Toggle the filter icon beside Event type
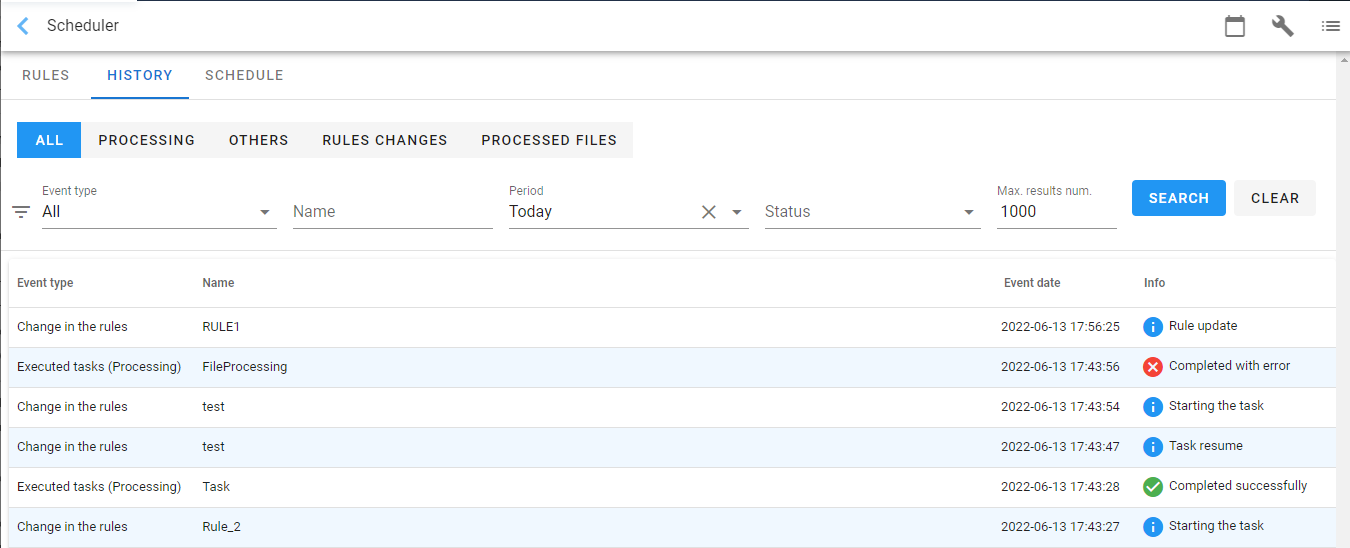The height and width of the screenshot is (548, 1350). coord(21,212)
